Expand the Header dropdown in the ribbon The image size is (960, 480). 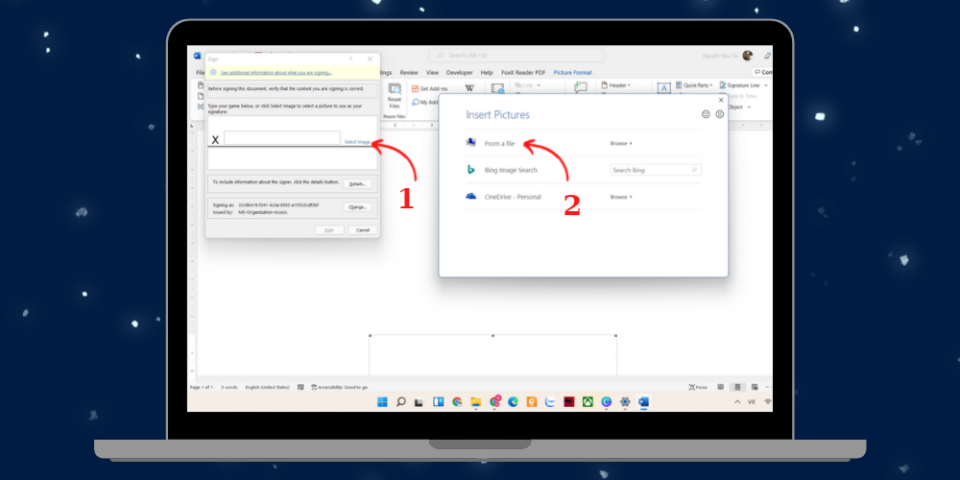616,86
